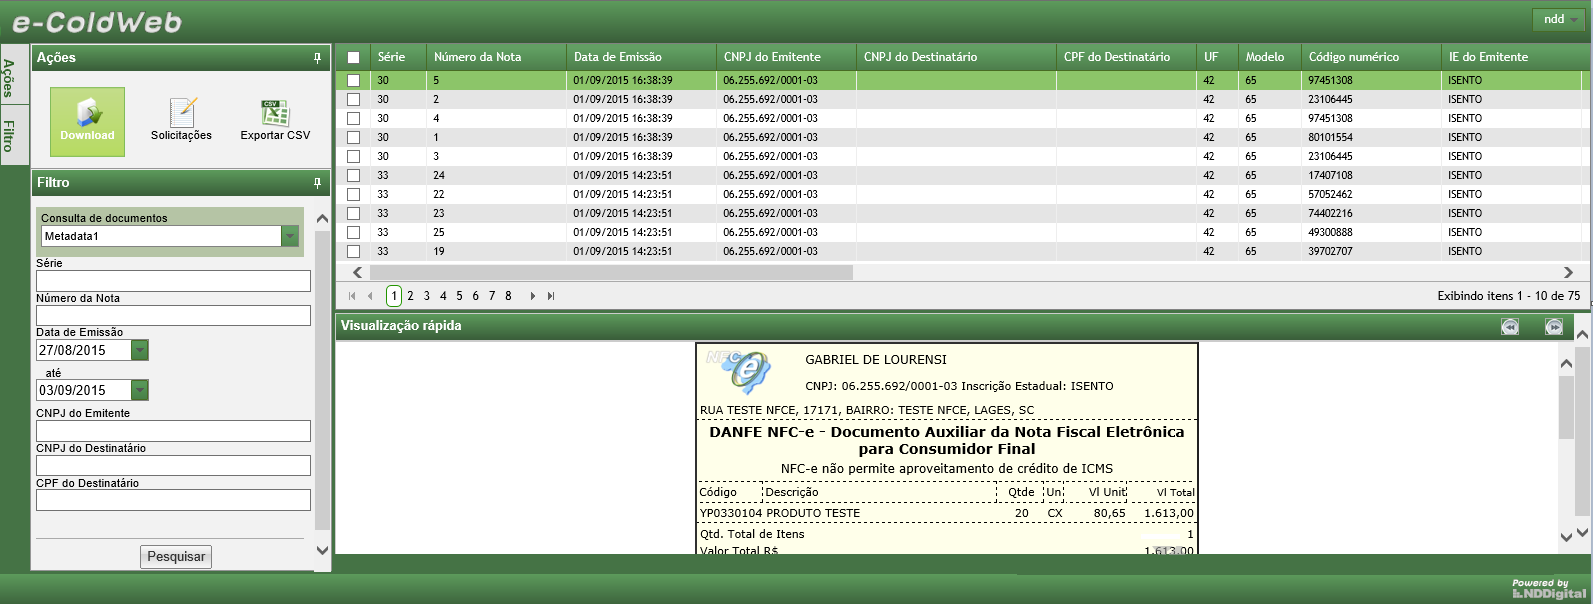The width and height of the screenshot is (1593, 604).
Task: Expand the ndd user menu
Action: (x=1558, y=19)
